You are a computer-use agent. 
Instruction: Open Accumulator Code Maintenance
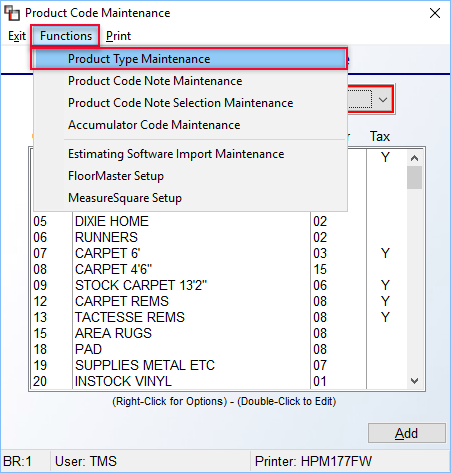(189, 125)
